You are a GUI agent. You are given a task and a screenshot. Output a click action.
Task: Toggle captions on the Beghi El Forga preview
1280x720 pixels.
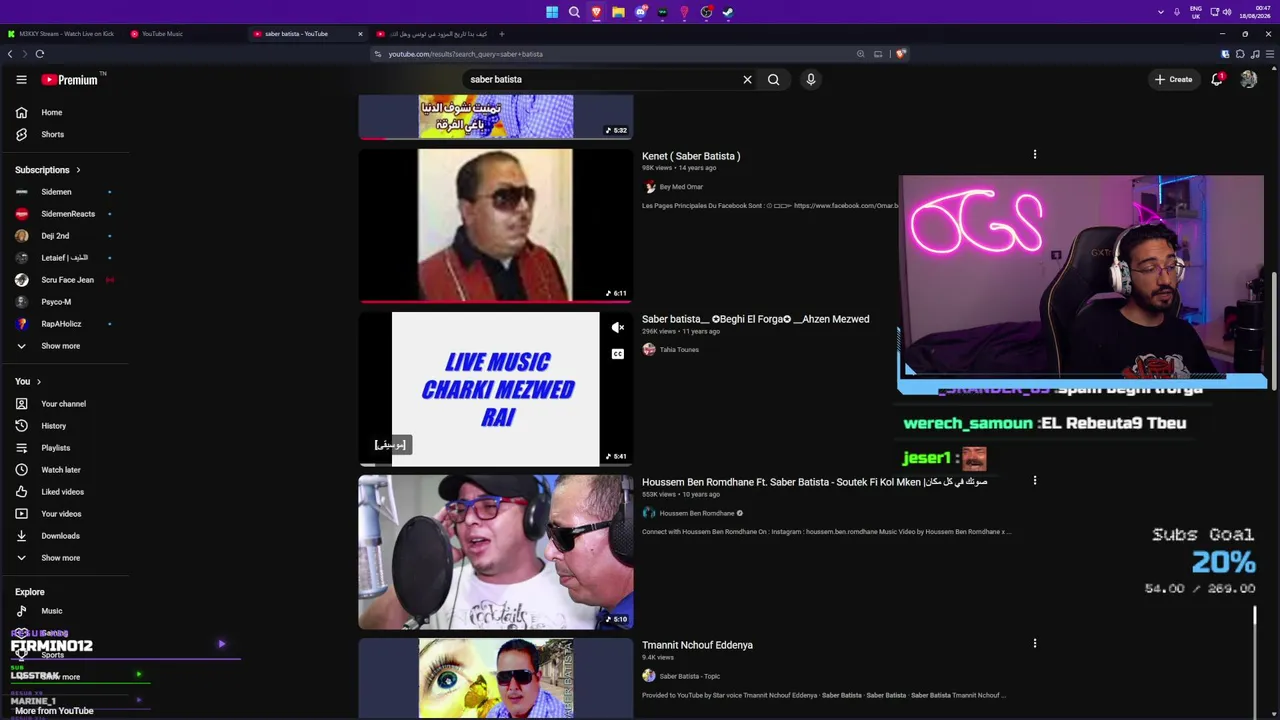618,353
